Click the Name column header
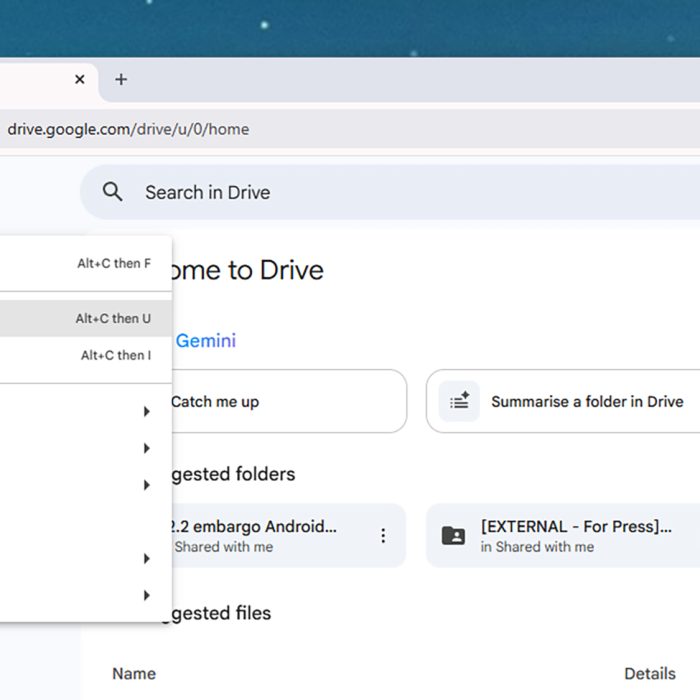Viewport: 700px width, 700px height. tap(134, 674)
